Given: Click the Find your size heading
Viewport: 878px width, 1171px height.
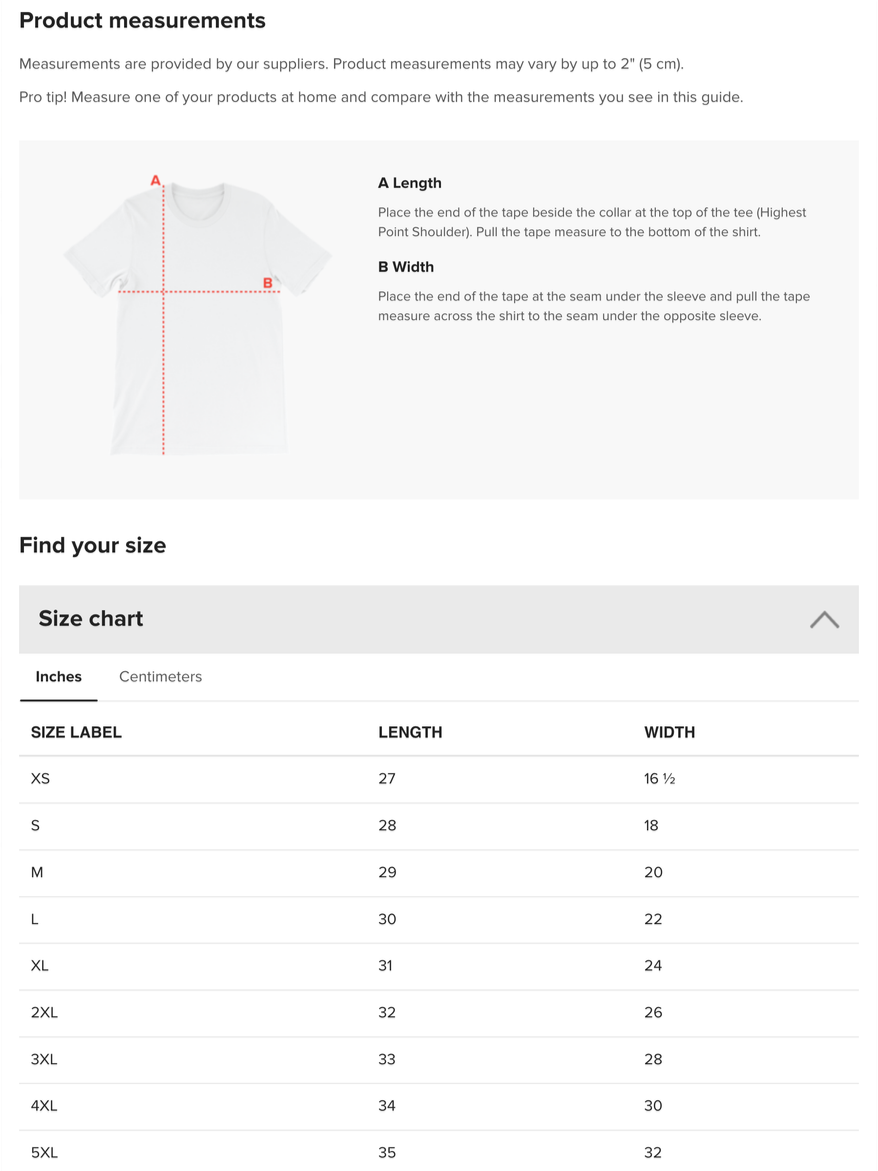Looking at the screenshot, I should [93, 545].
